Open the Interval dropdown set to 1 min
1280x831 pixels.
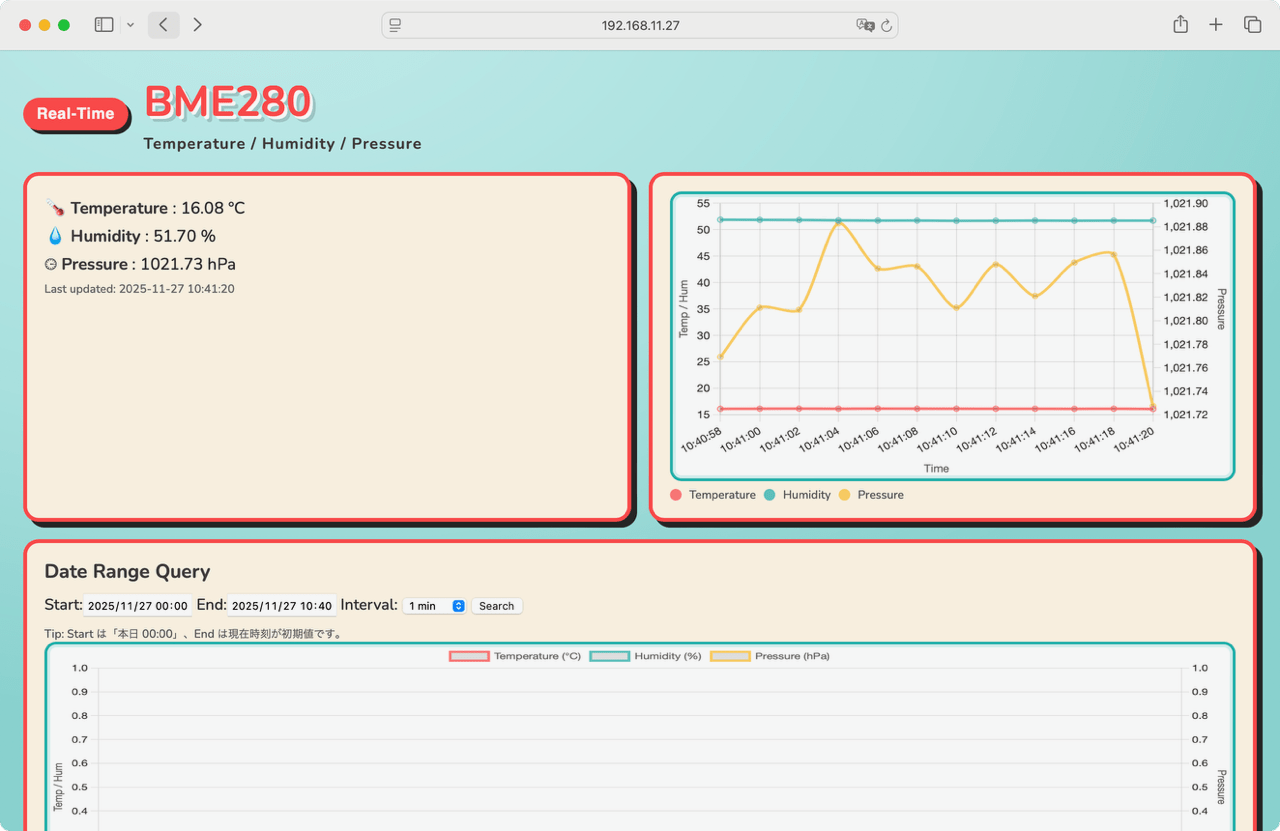pos(434,606)
